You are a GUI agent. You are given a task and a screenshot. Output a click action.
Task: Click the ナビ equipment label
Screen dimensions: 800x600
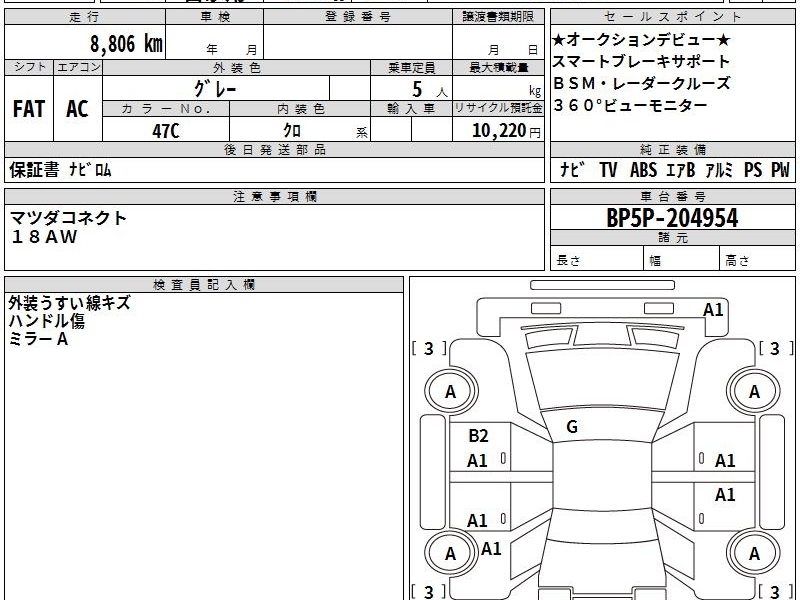click(573, 170)
